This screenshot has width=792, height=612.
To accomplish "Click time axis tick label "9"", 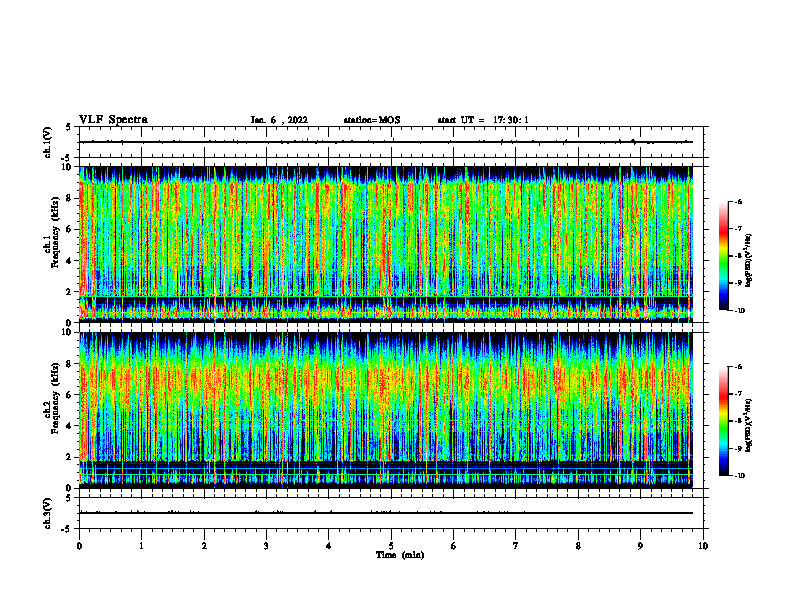I will 640,546.
